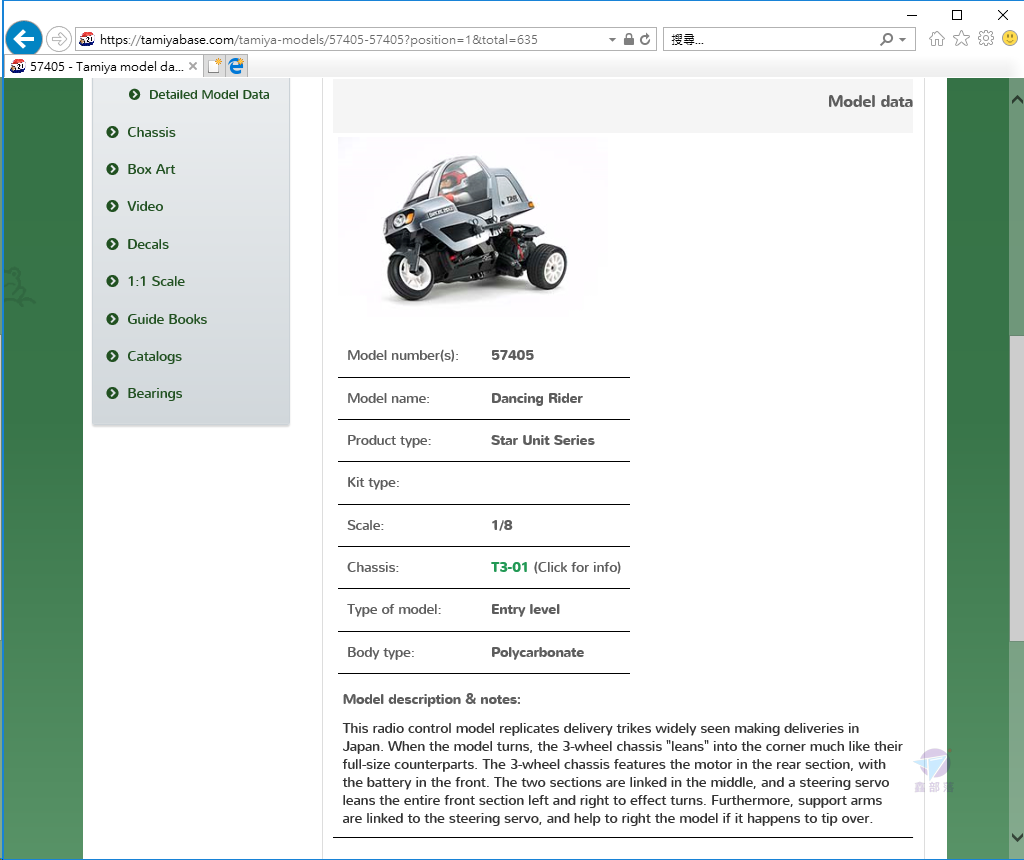Select the scale value 1/8
1024x860 pixels.
point(502,526)
